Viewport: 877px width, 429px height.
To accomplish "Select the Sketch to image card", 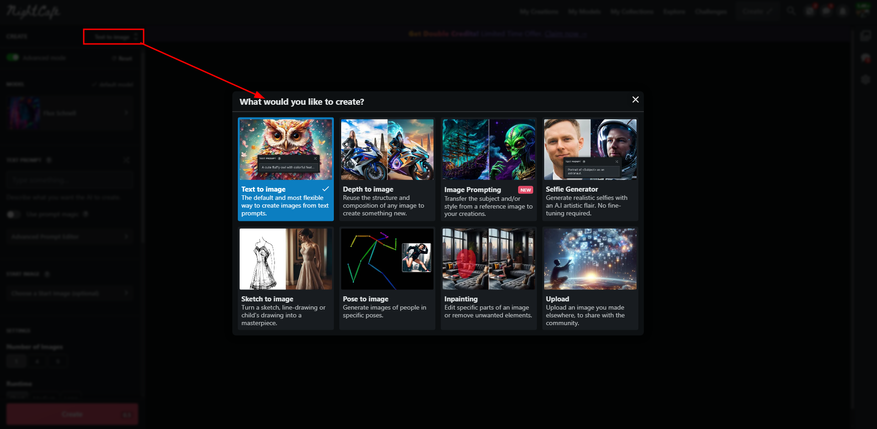I will click(286, 278).
